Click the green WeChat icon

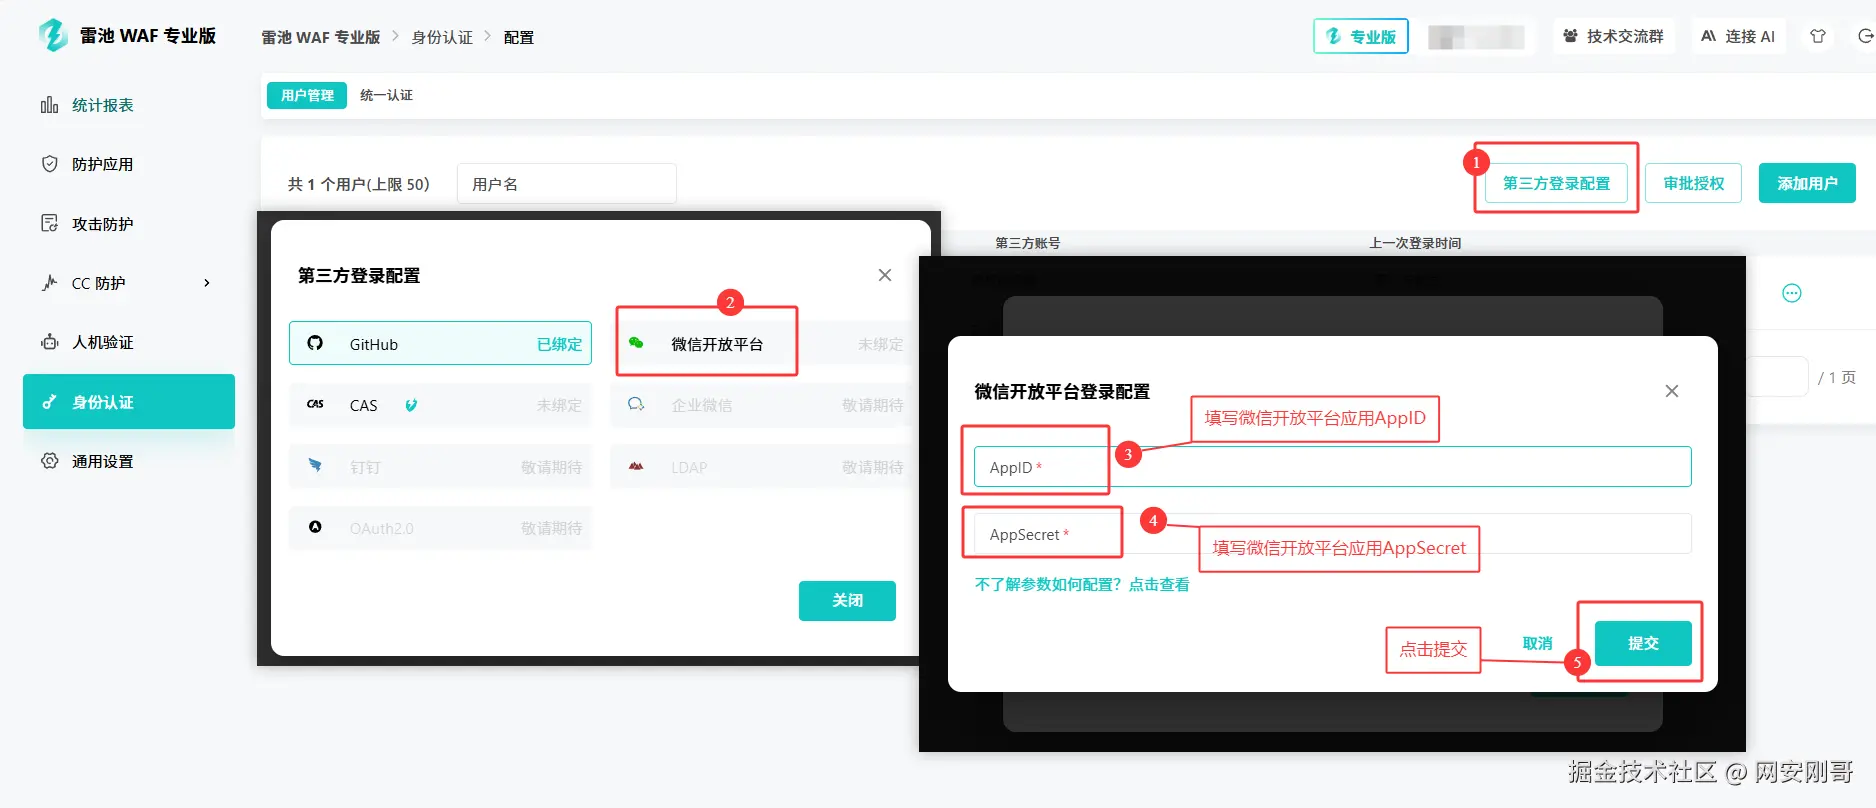pyautogui.click(x=636, y=343)
